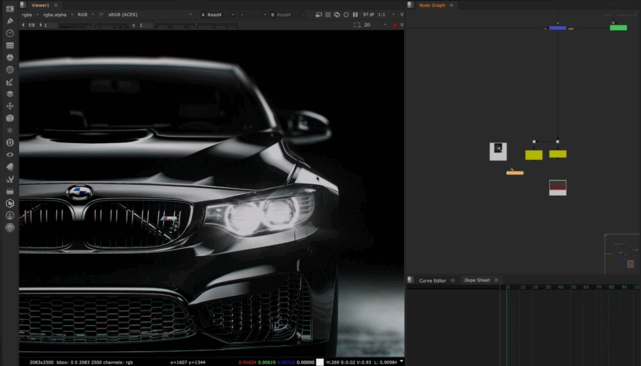Open the Transform nodes menu
The width and height of the screenshot is (641, 366).
10,106
